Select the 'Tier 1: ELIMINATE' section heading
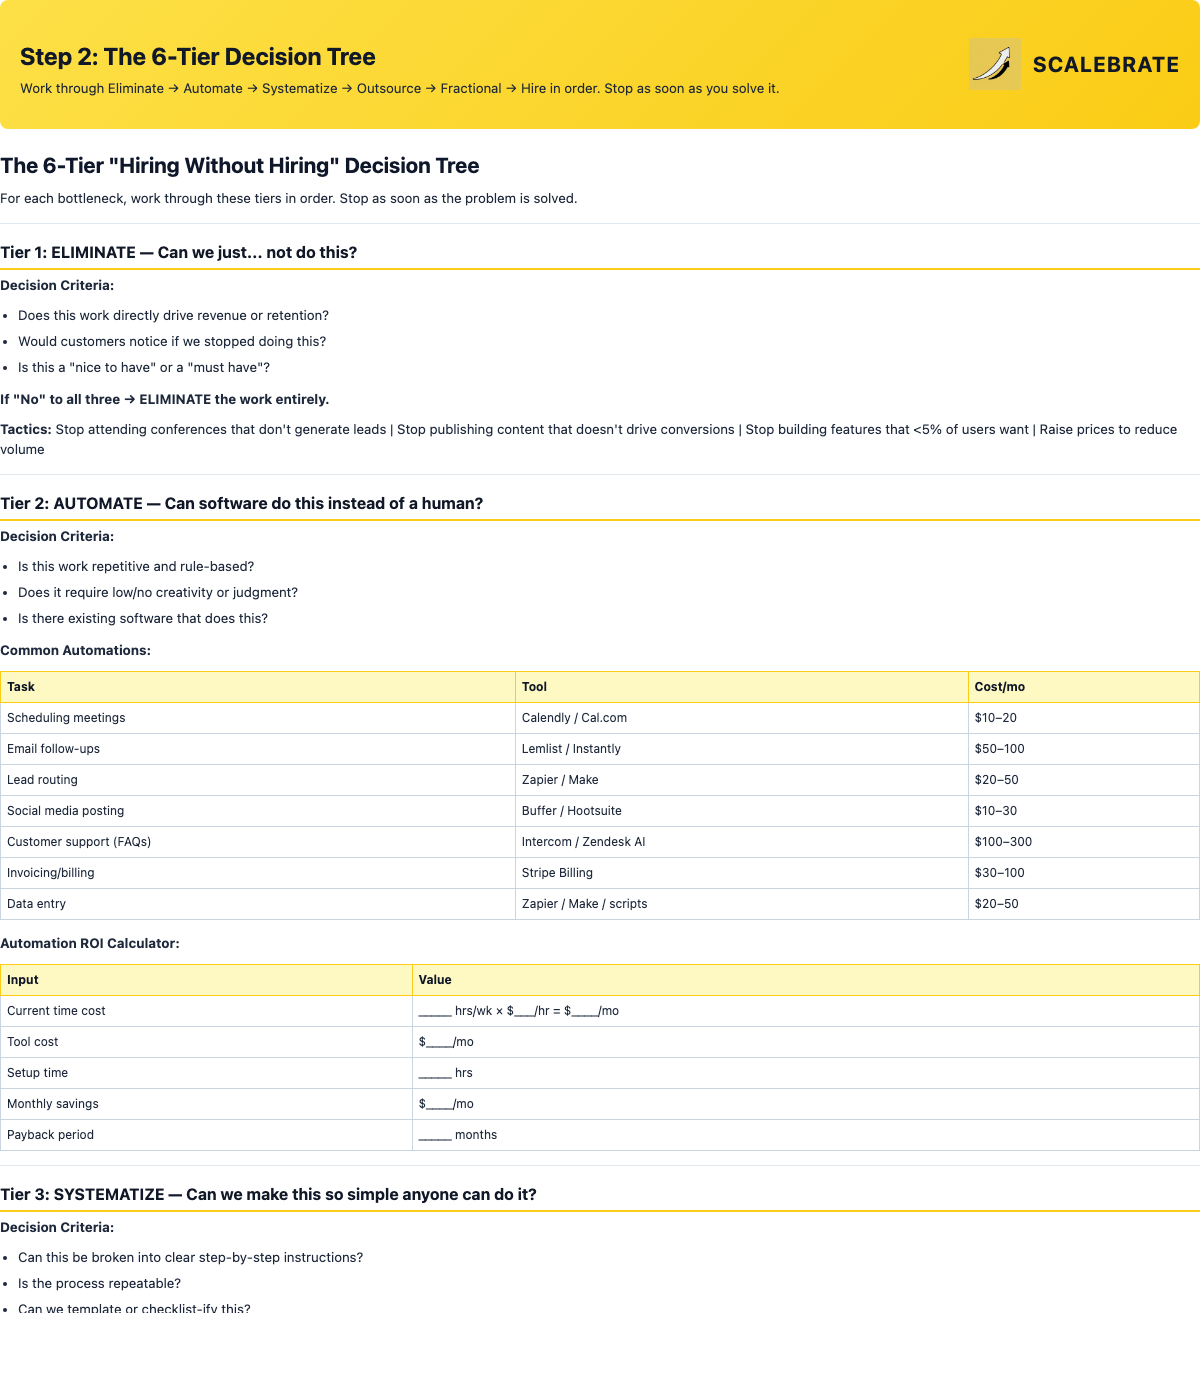 [x=179, y=252]
